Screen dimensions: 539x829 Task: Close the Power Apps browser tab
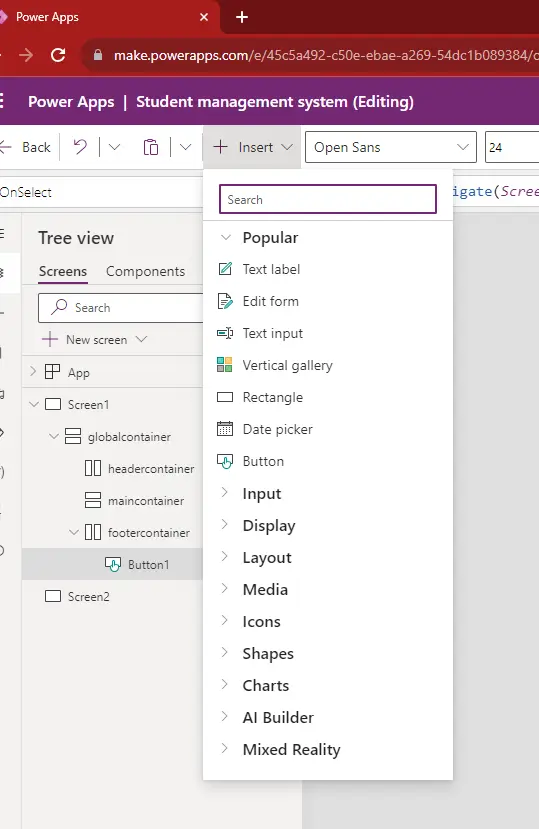point(204,17)
